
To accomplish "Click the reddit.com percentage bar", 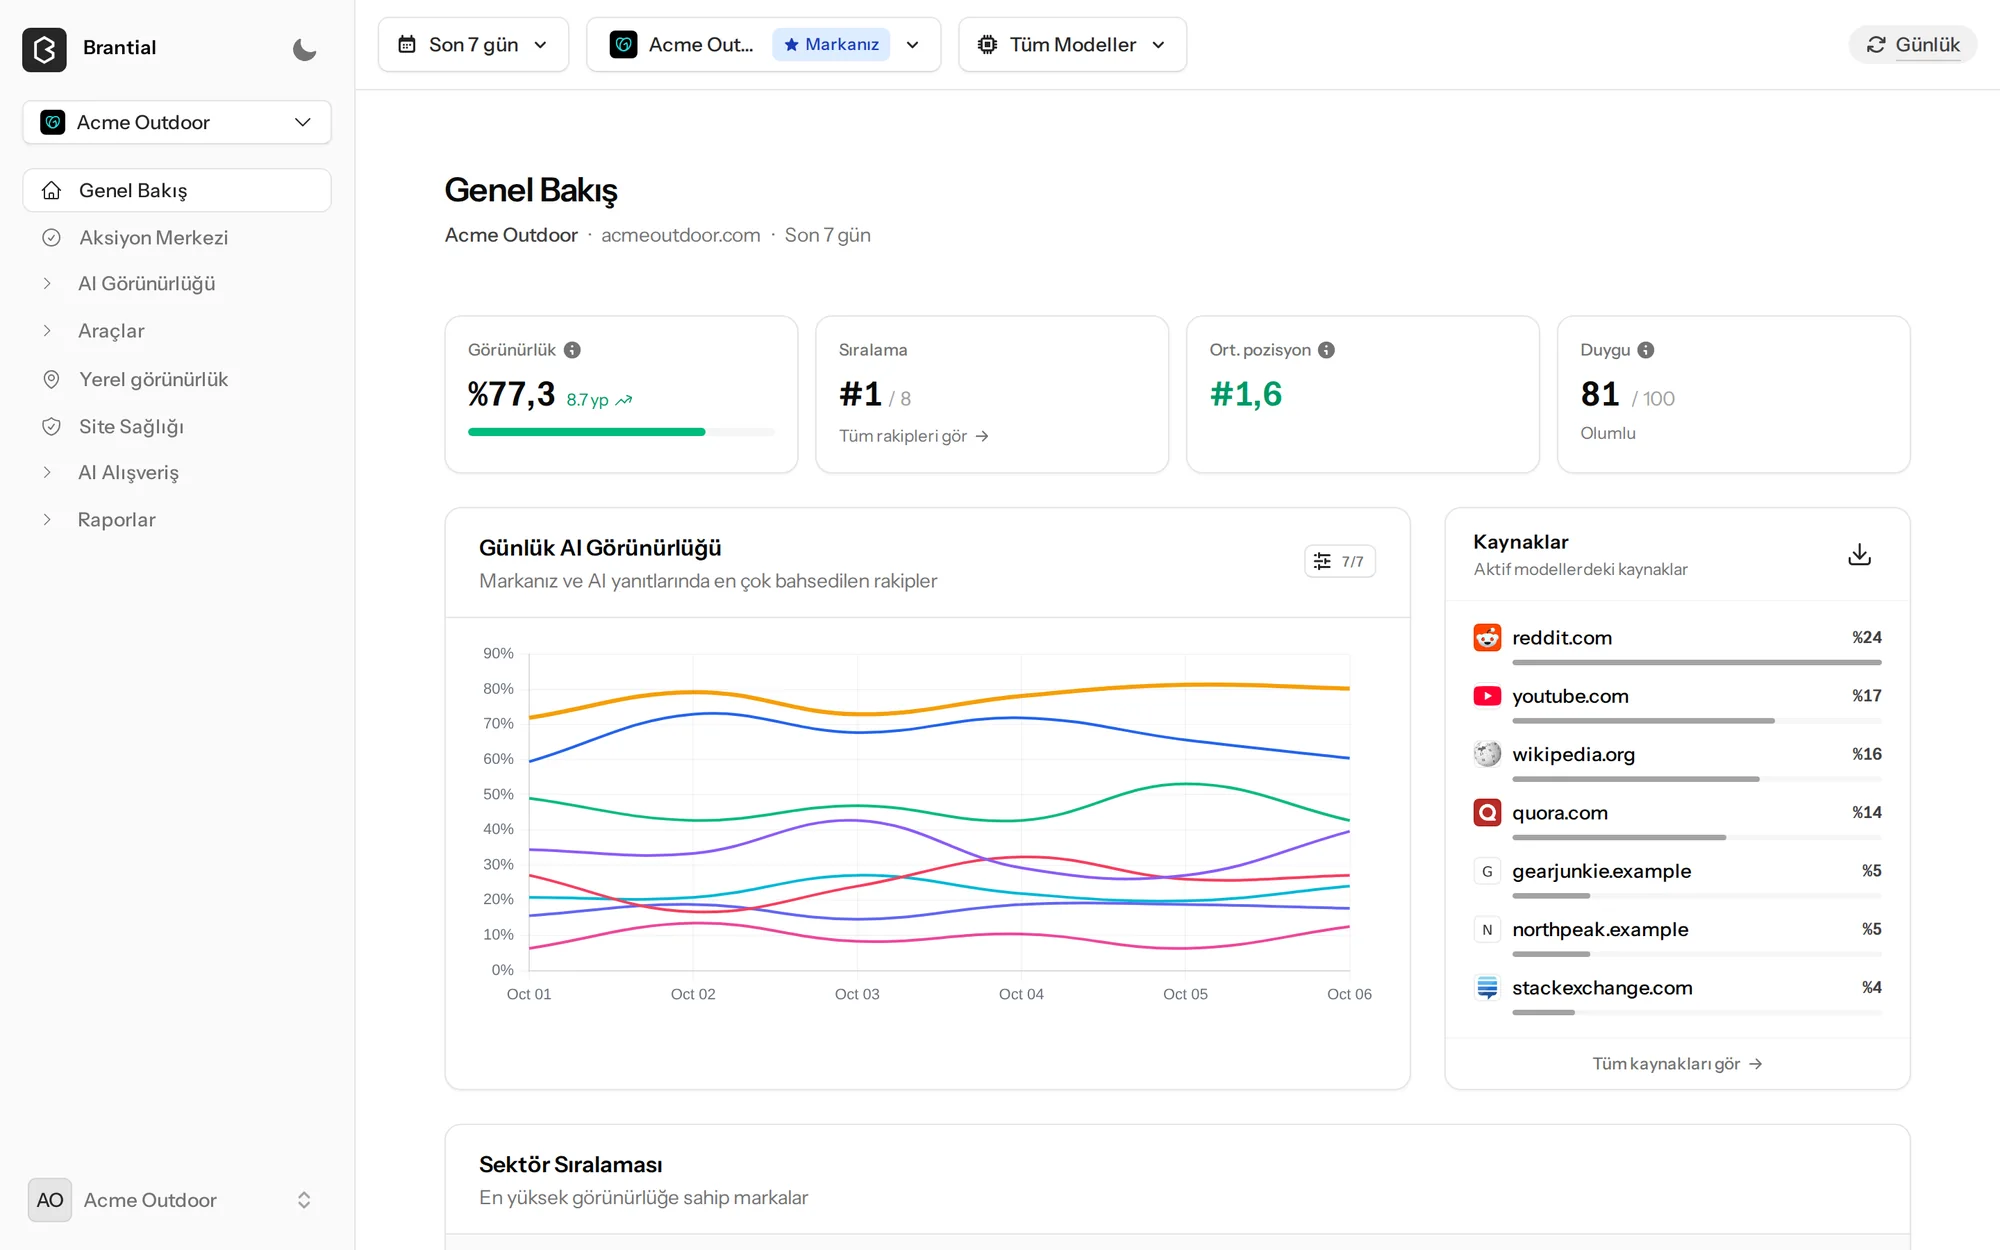I will 1696,662.
